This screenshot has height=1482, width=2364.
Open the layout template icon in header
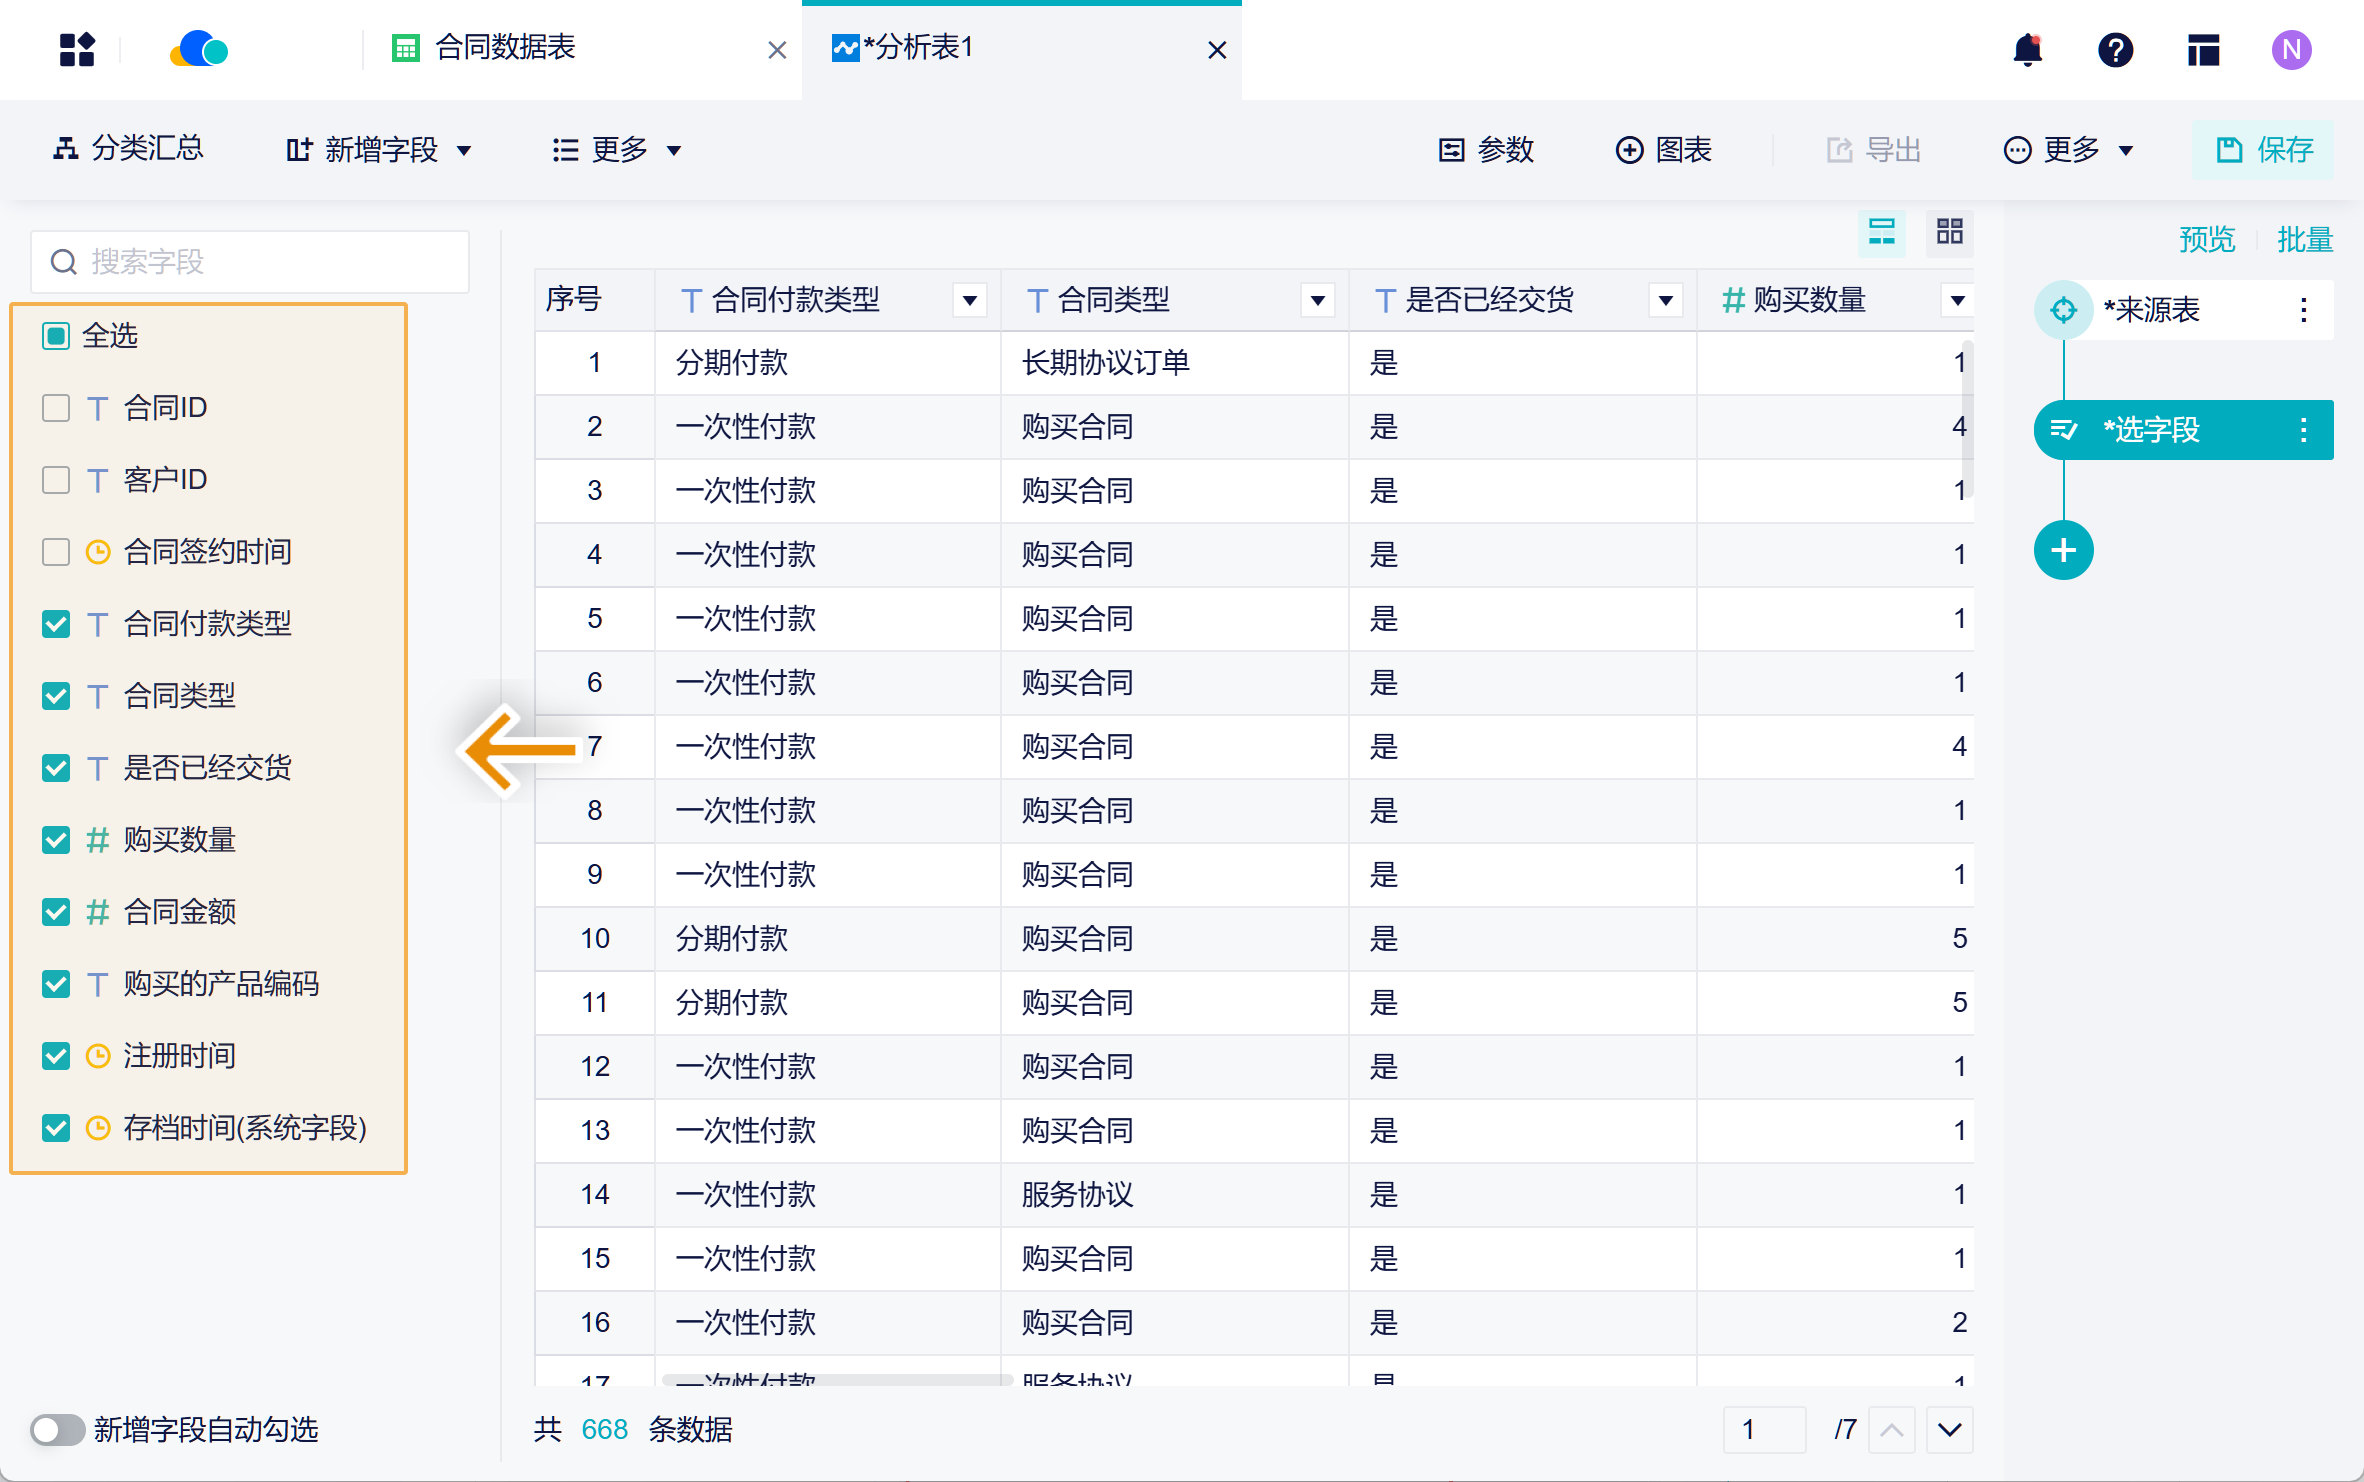point(2203,49)
